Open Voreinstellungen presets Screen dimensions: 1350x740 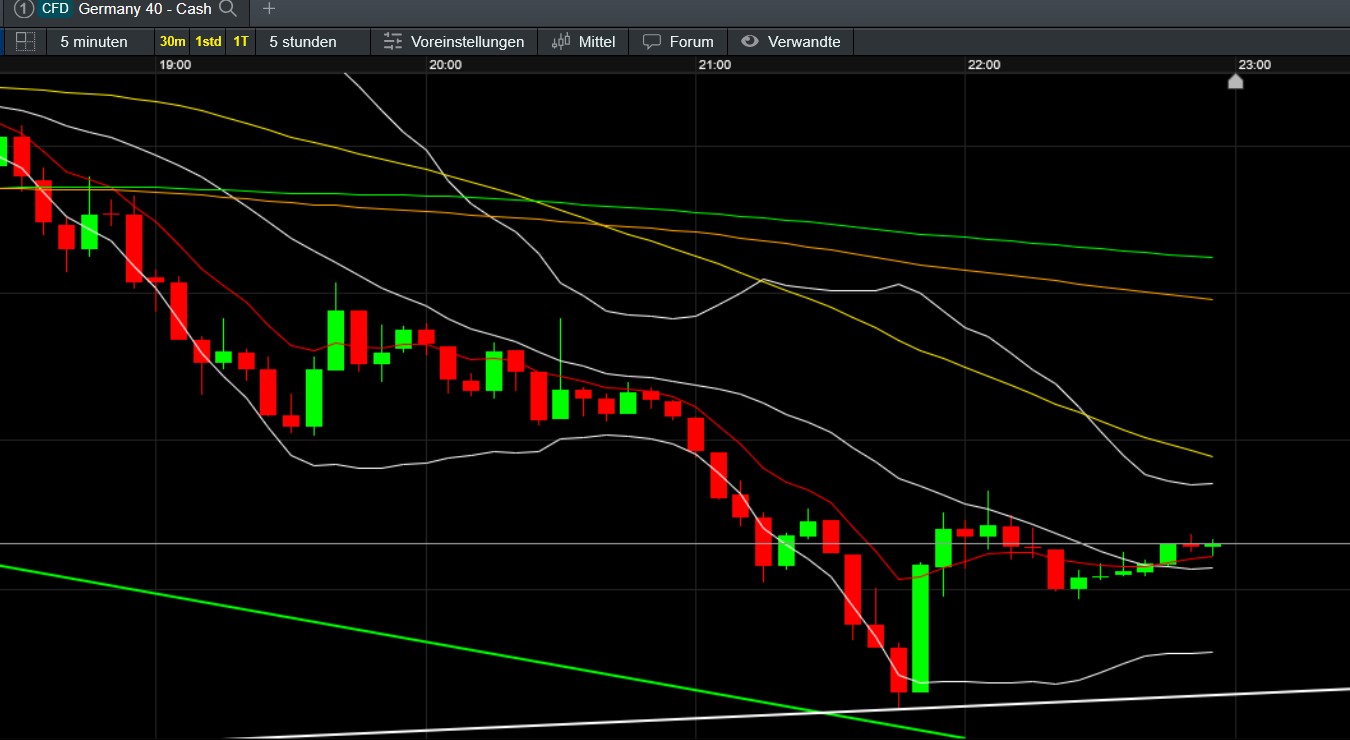pyautogui.click(x=454, y=42)
